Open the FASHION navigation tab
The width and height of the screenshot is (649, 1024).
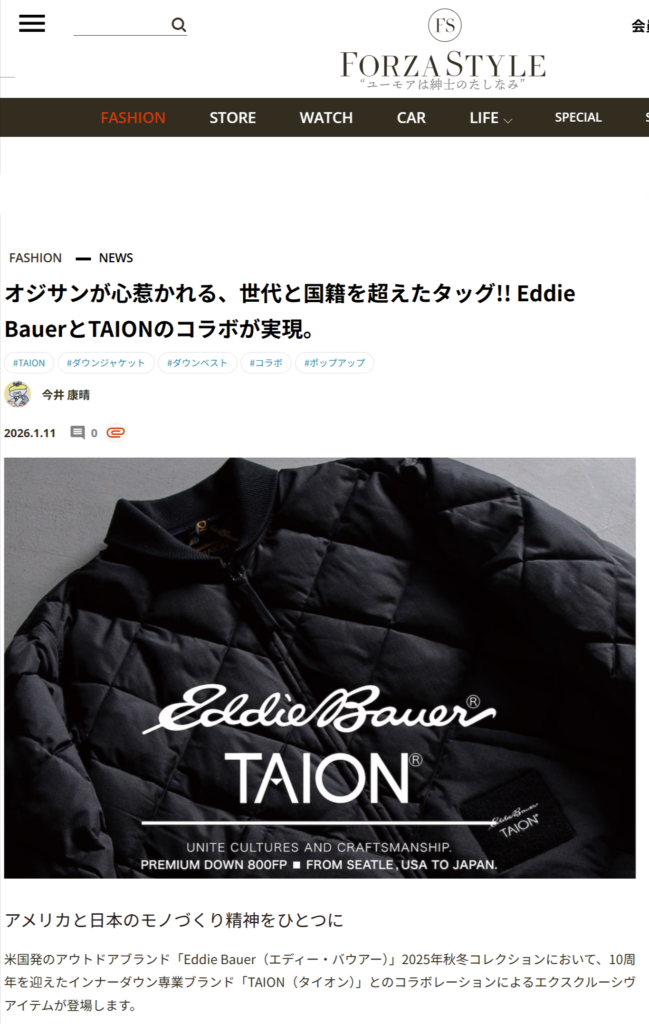(x=133, y=118)
